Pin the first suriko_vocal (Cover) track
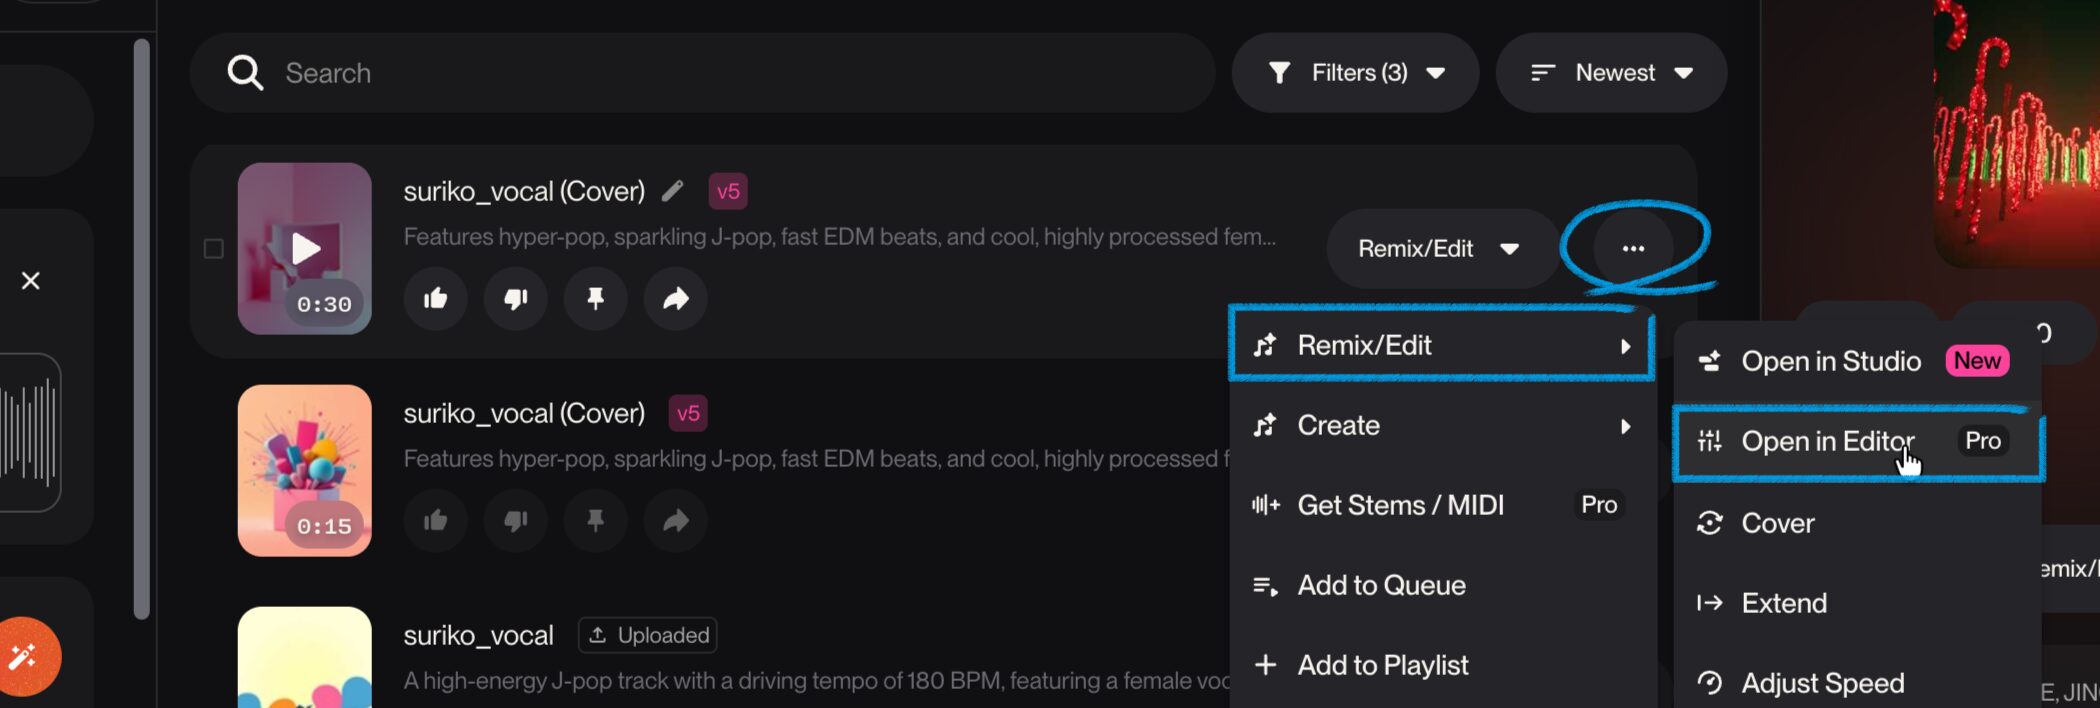Image resolution: width=2100 pixels, height=708 pixels. [595, 298]
